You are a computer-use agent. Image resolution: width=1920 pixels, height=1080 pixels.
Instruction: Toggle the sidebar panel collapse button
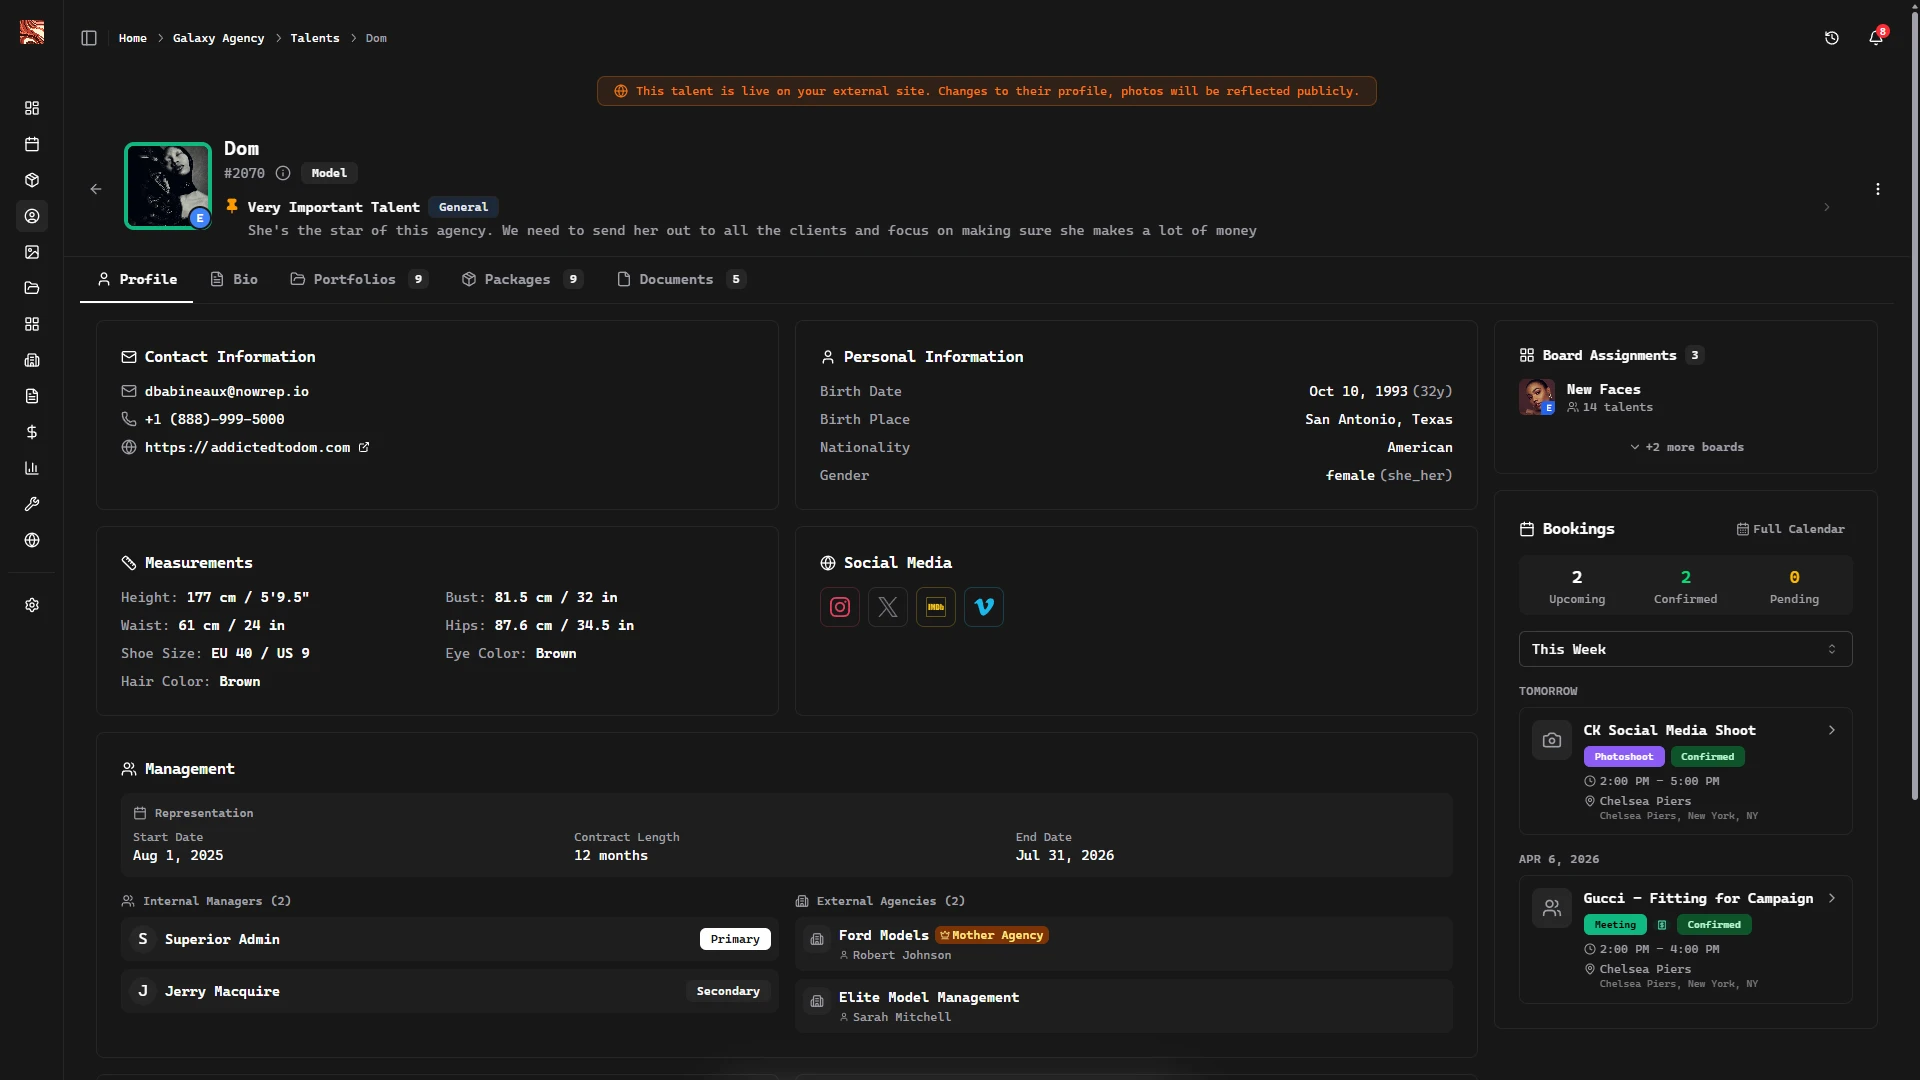pos(89,38)
